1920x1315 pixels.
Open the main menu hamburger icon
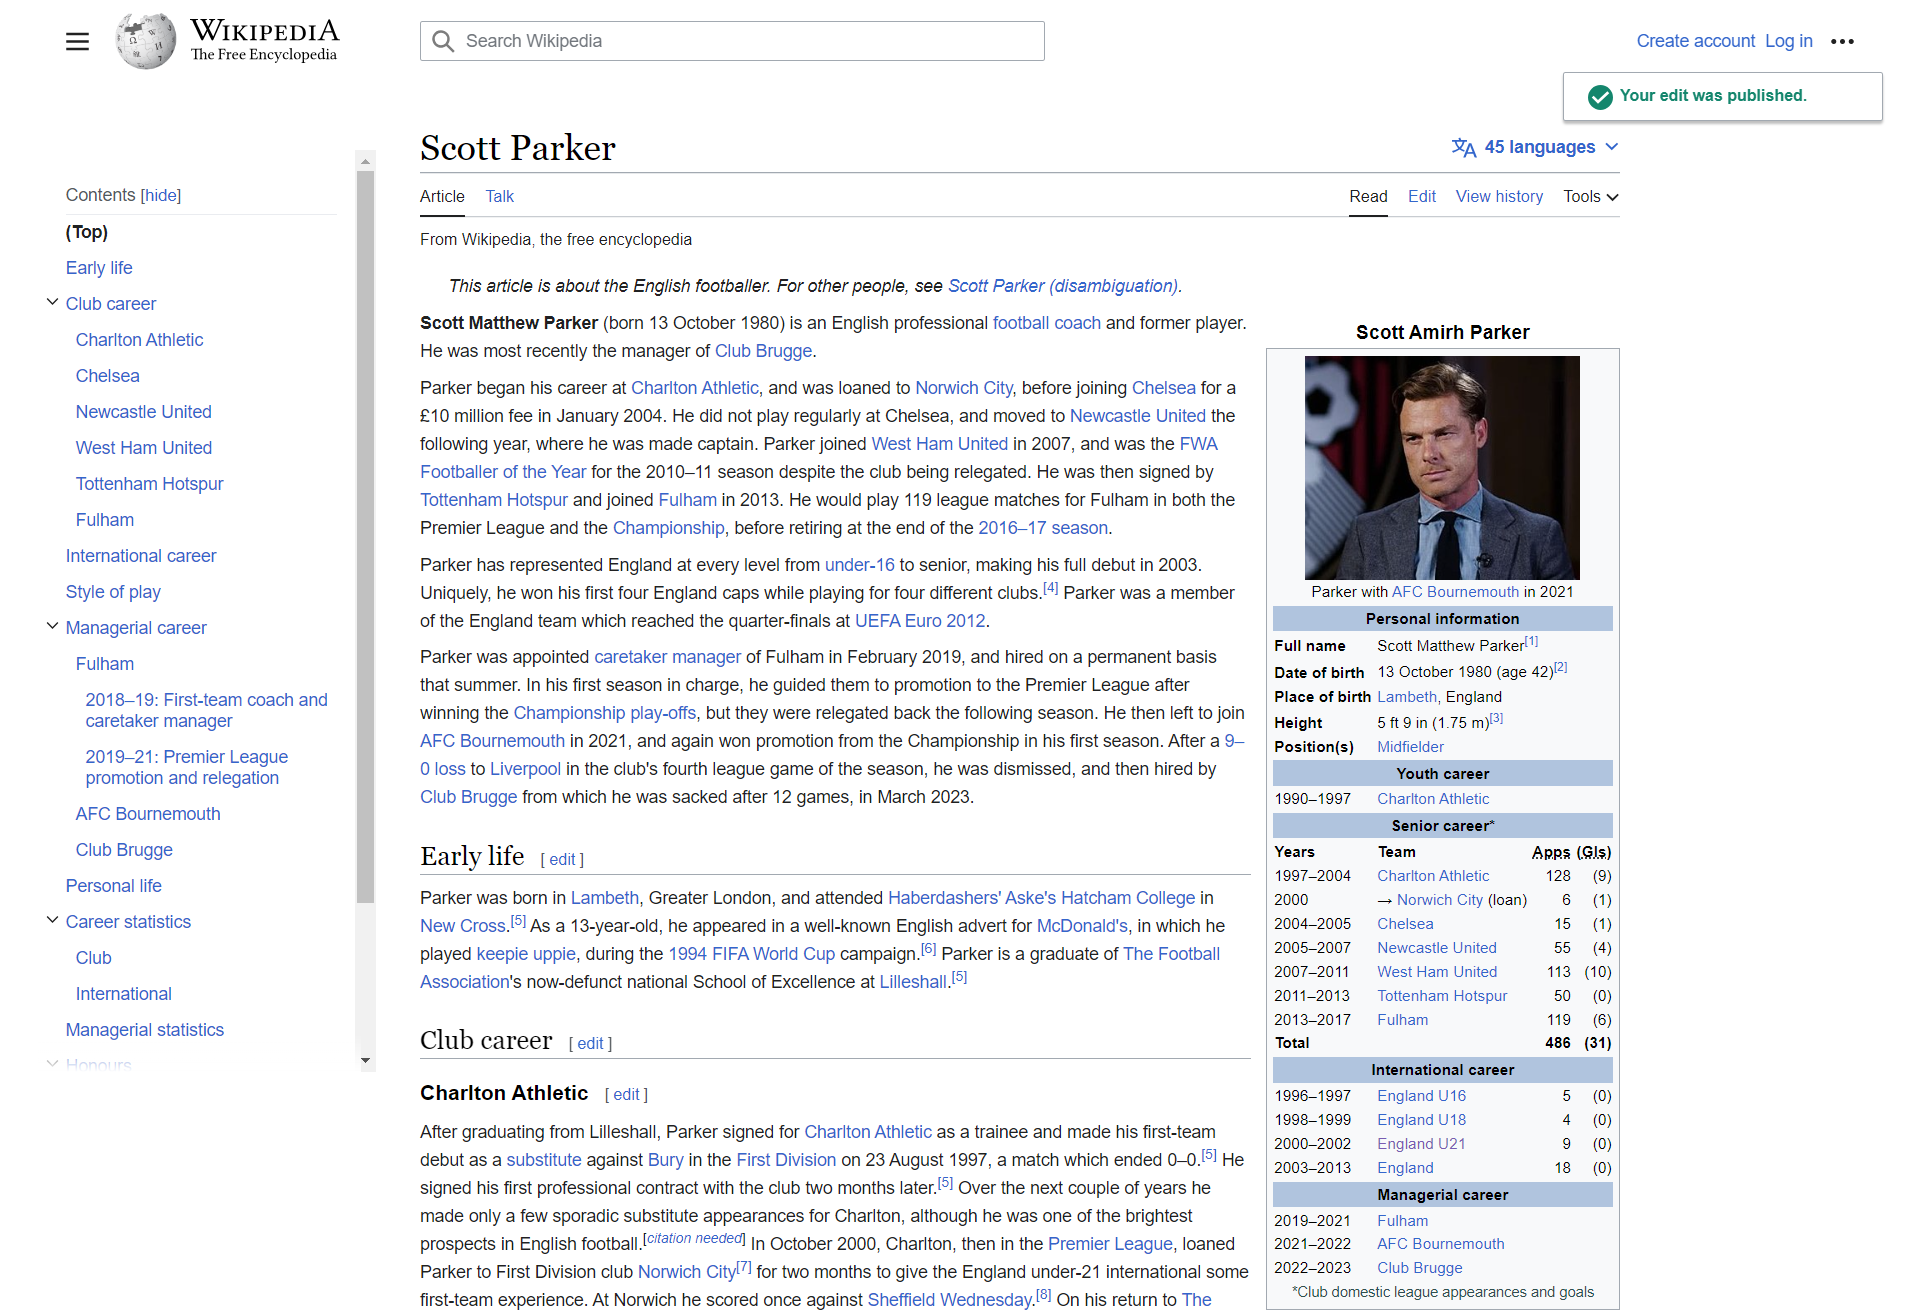77,41
